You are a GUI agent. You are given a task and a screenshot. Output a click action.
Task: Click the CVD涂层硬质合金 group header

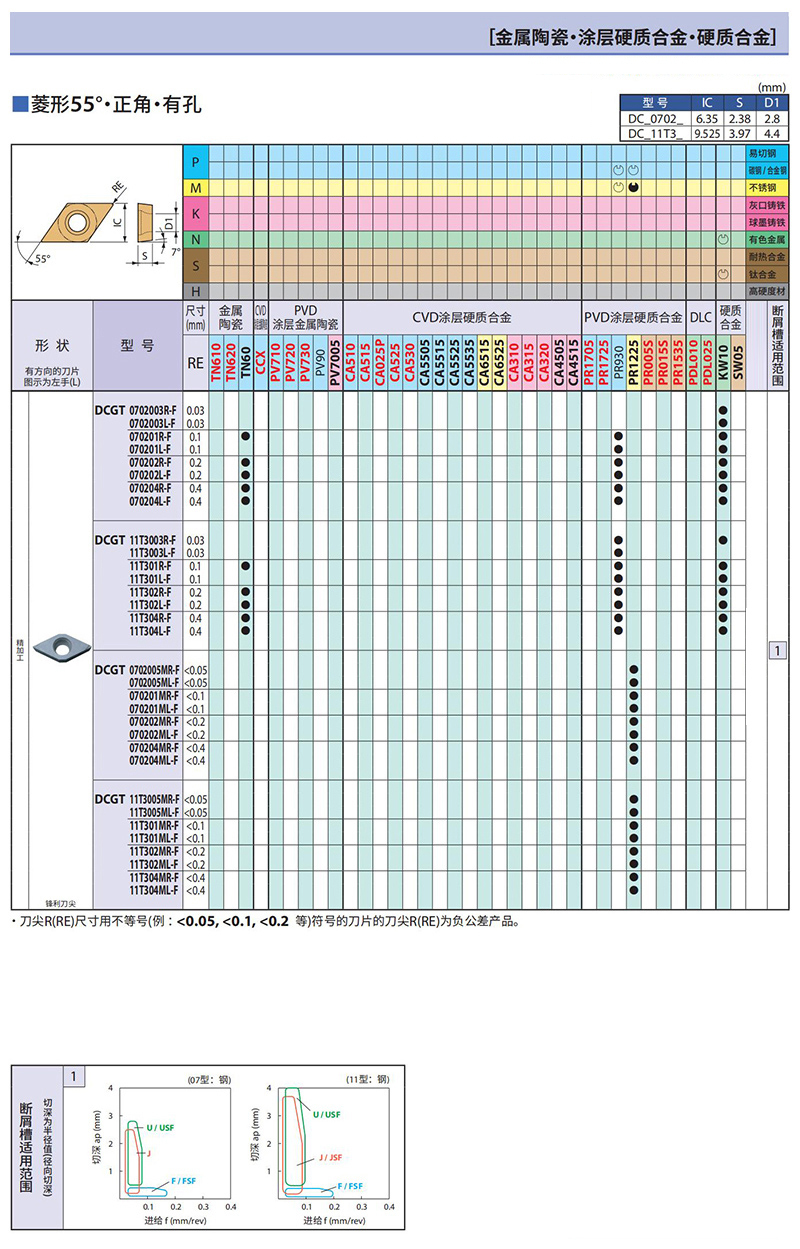tap(462, 317)
